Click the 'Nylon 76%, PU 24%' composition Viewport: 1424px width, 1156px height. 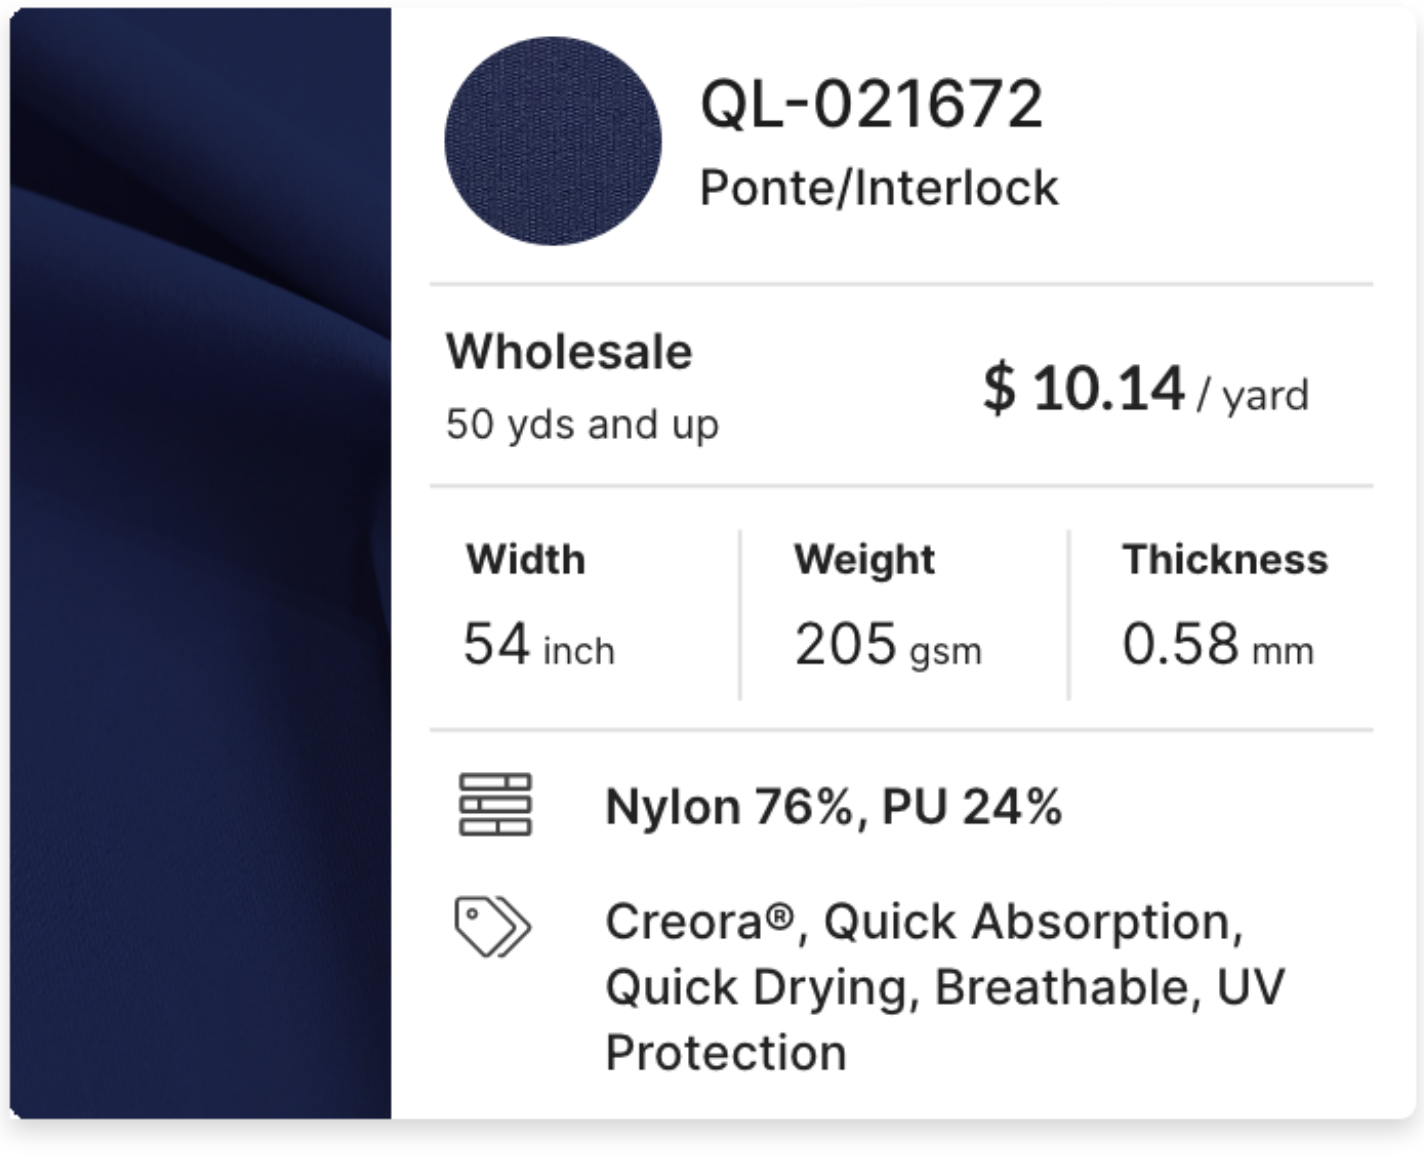pyautogui.click(x=833, y=807)
